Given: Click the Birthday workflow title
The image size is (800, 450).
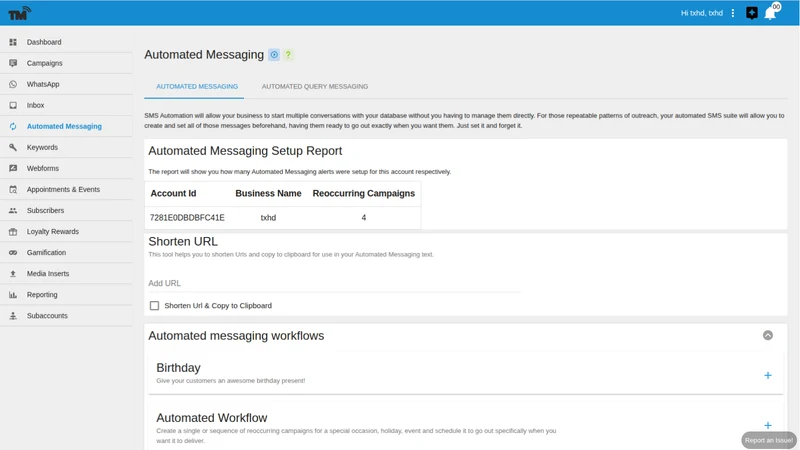Looking at the screenshot, I should coord(178,368).
